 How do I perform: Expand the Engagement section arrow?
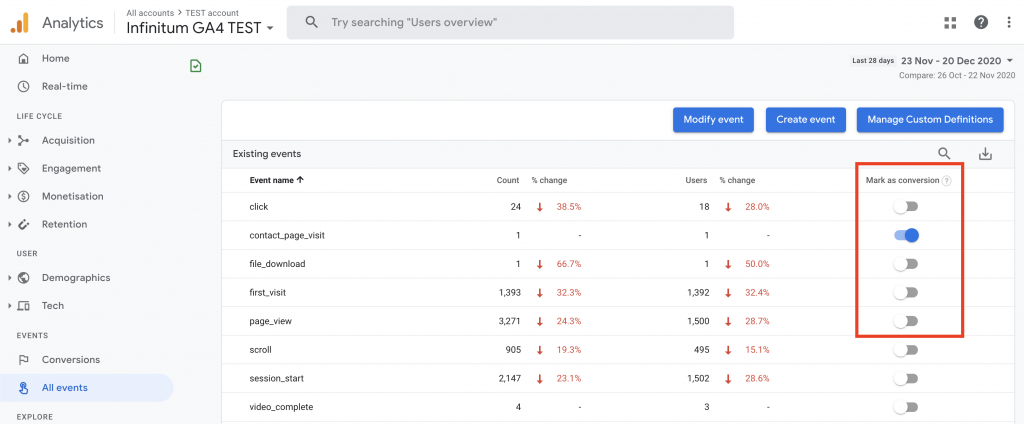10,169
